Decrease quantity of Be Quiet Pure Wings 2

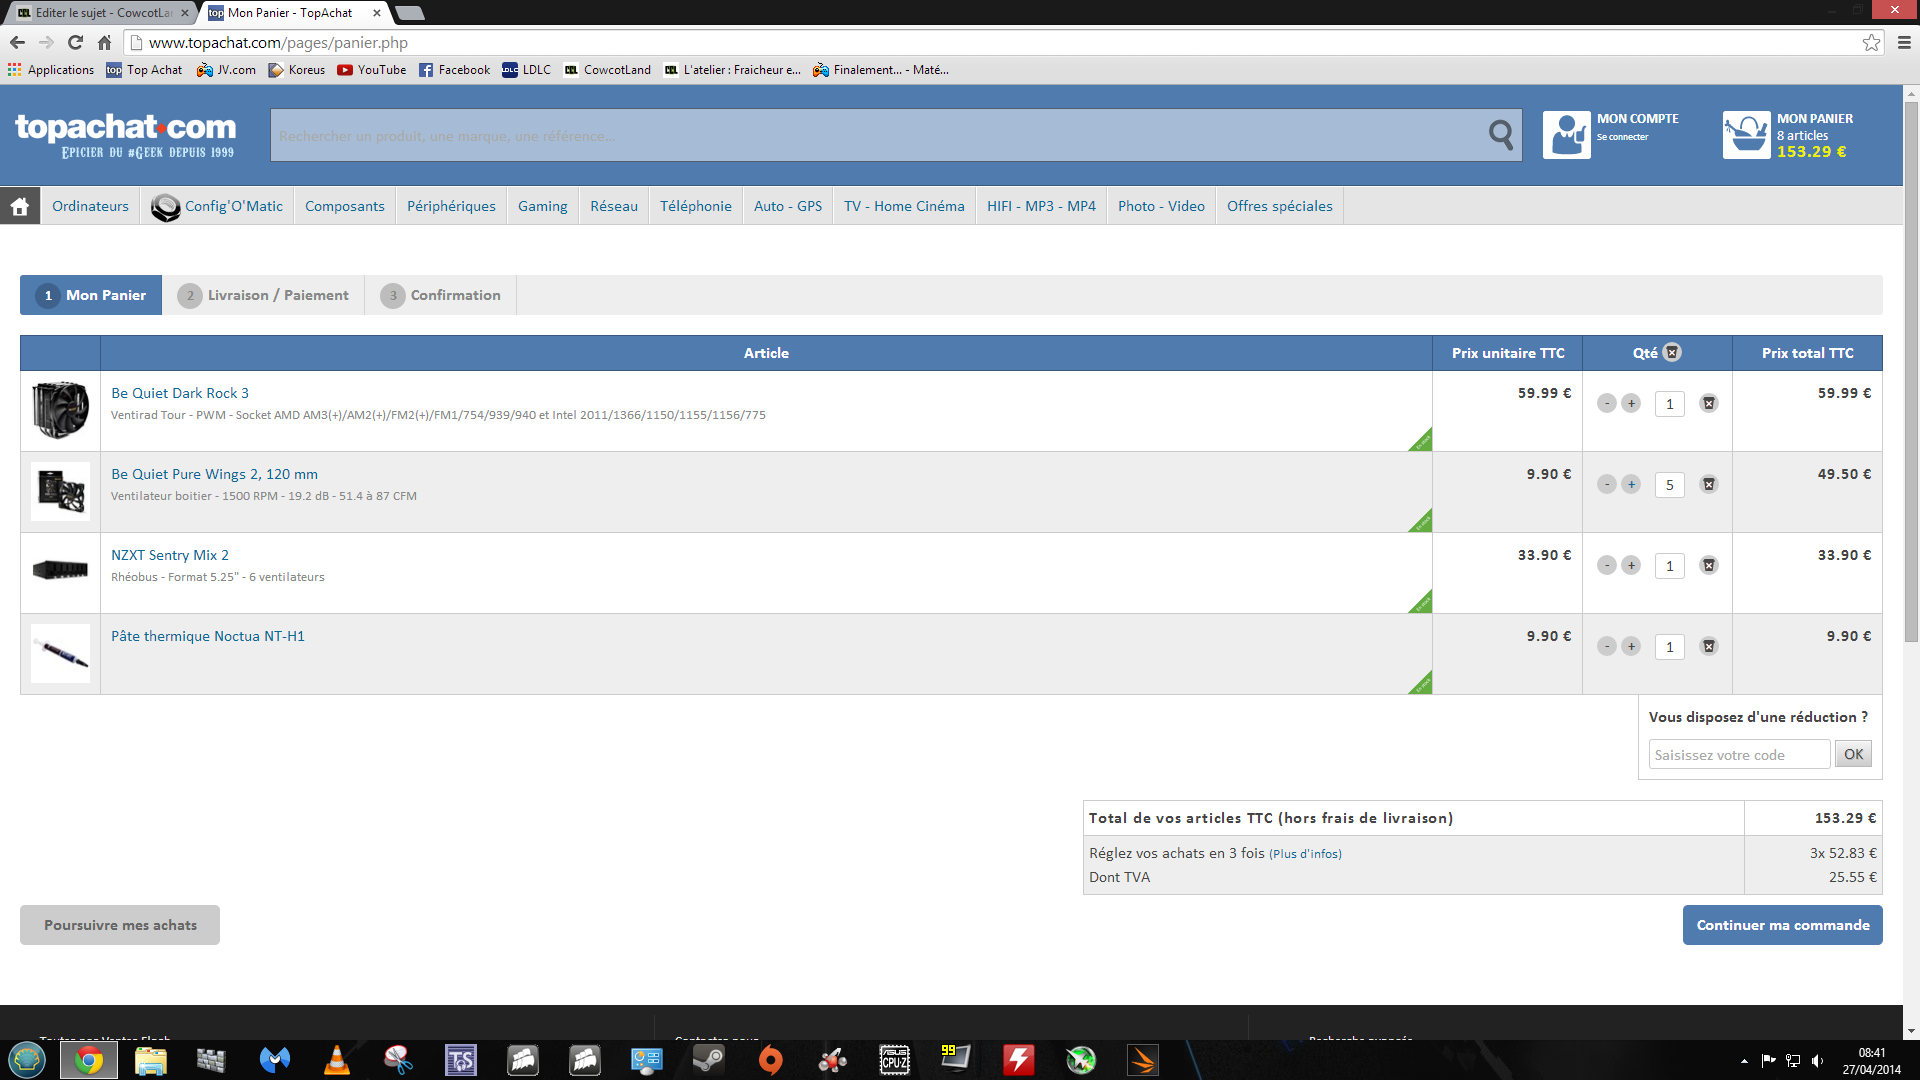[x=1607, y=484]
